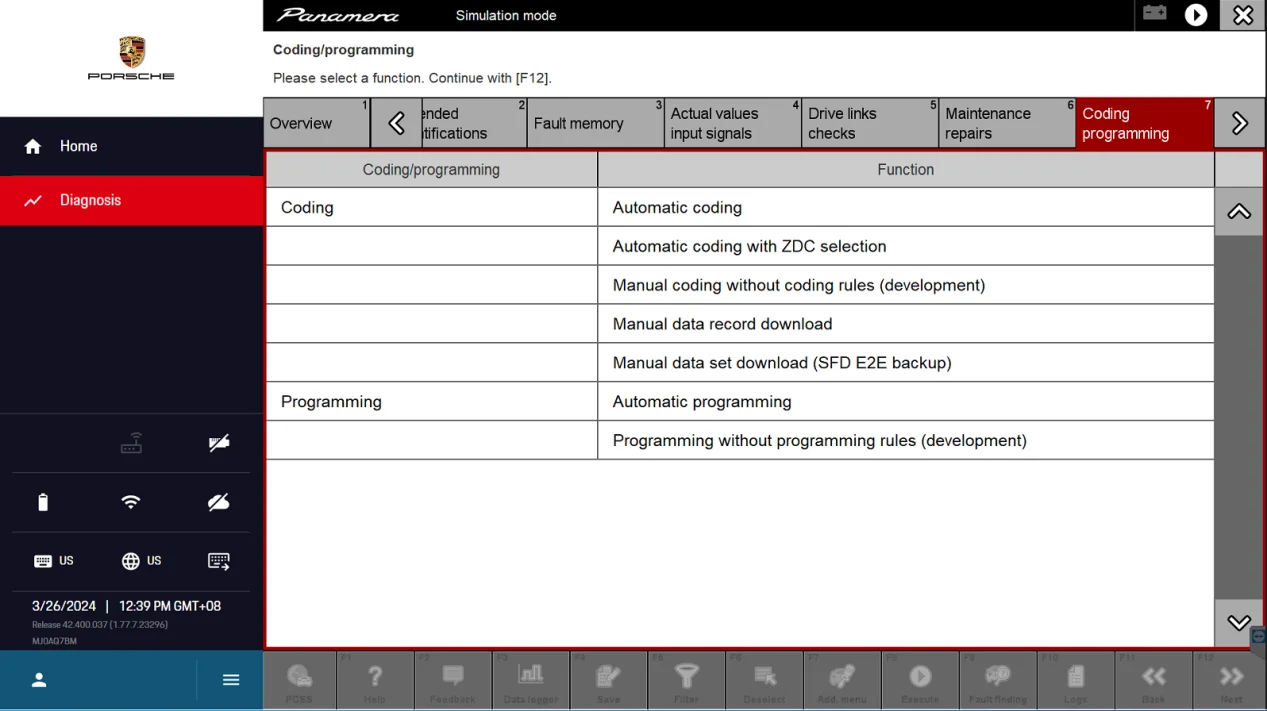Open language region US globe selector
Image resolution: width=1267 pixels, height=711 pixels.
[x=141, y=561]
